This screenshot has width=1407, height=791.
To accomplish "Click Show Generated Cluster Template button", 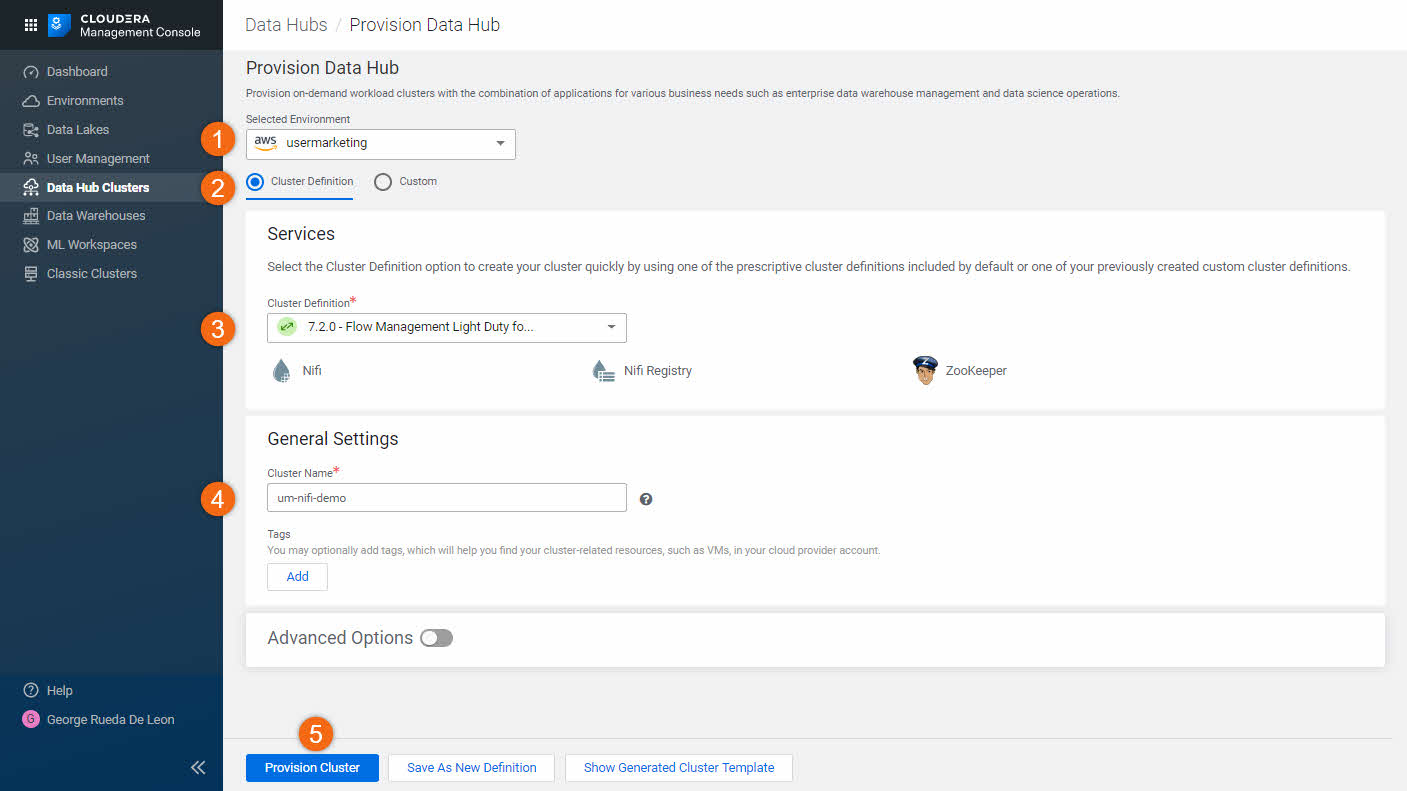I will coord(679,768).
